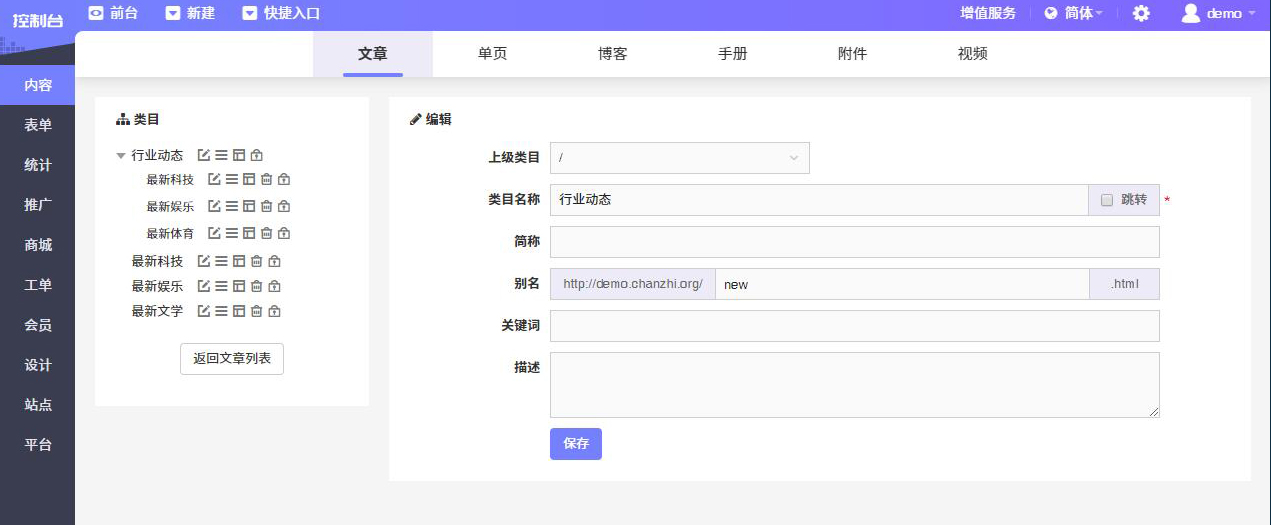Open the 上级类目 parent category dropdown

point(680,158)
